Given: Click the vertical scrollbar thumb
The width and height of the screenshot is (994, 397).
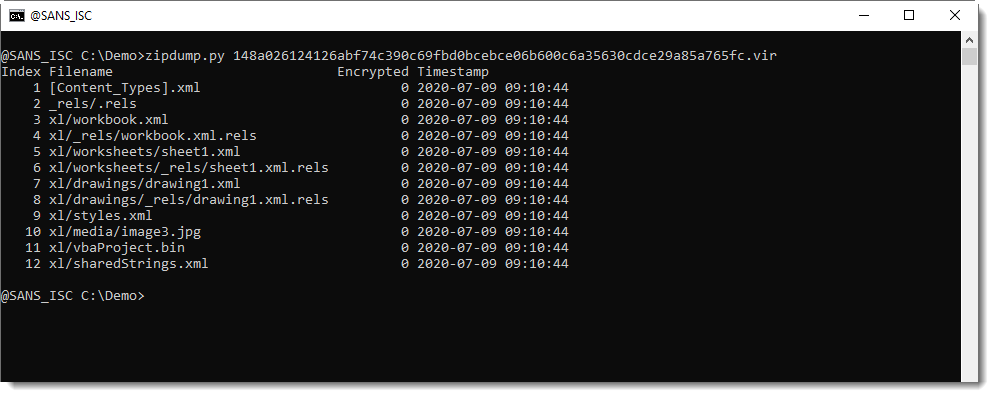Looking at the screenshot, I should (969, 56).
